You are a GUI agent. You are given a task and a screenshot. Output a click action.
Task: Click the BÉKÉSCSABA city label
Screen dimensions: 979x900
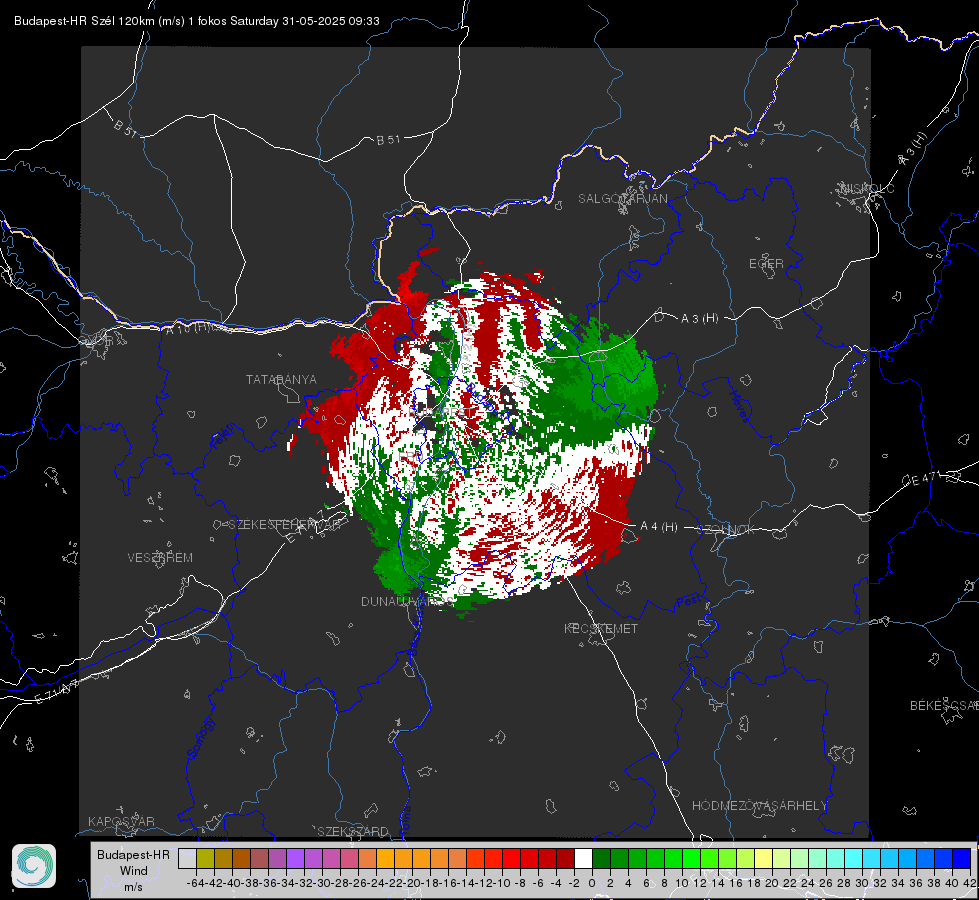(x=944, y=705)
